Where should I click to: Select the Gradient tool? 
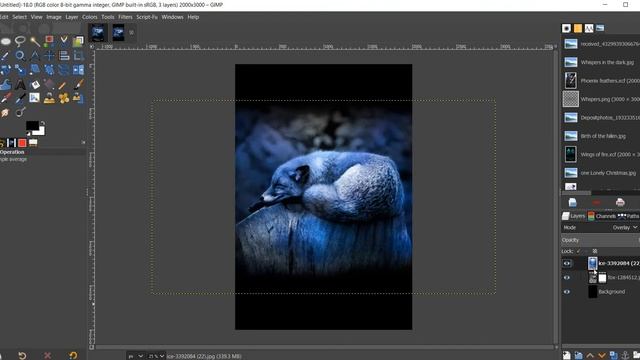[49, 84]
